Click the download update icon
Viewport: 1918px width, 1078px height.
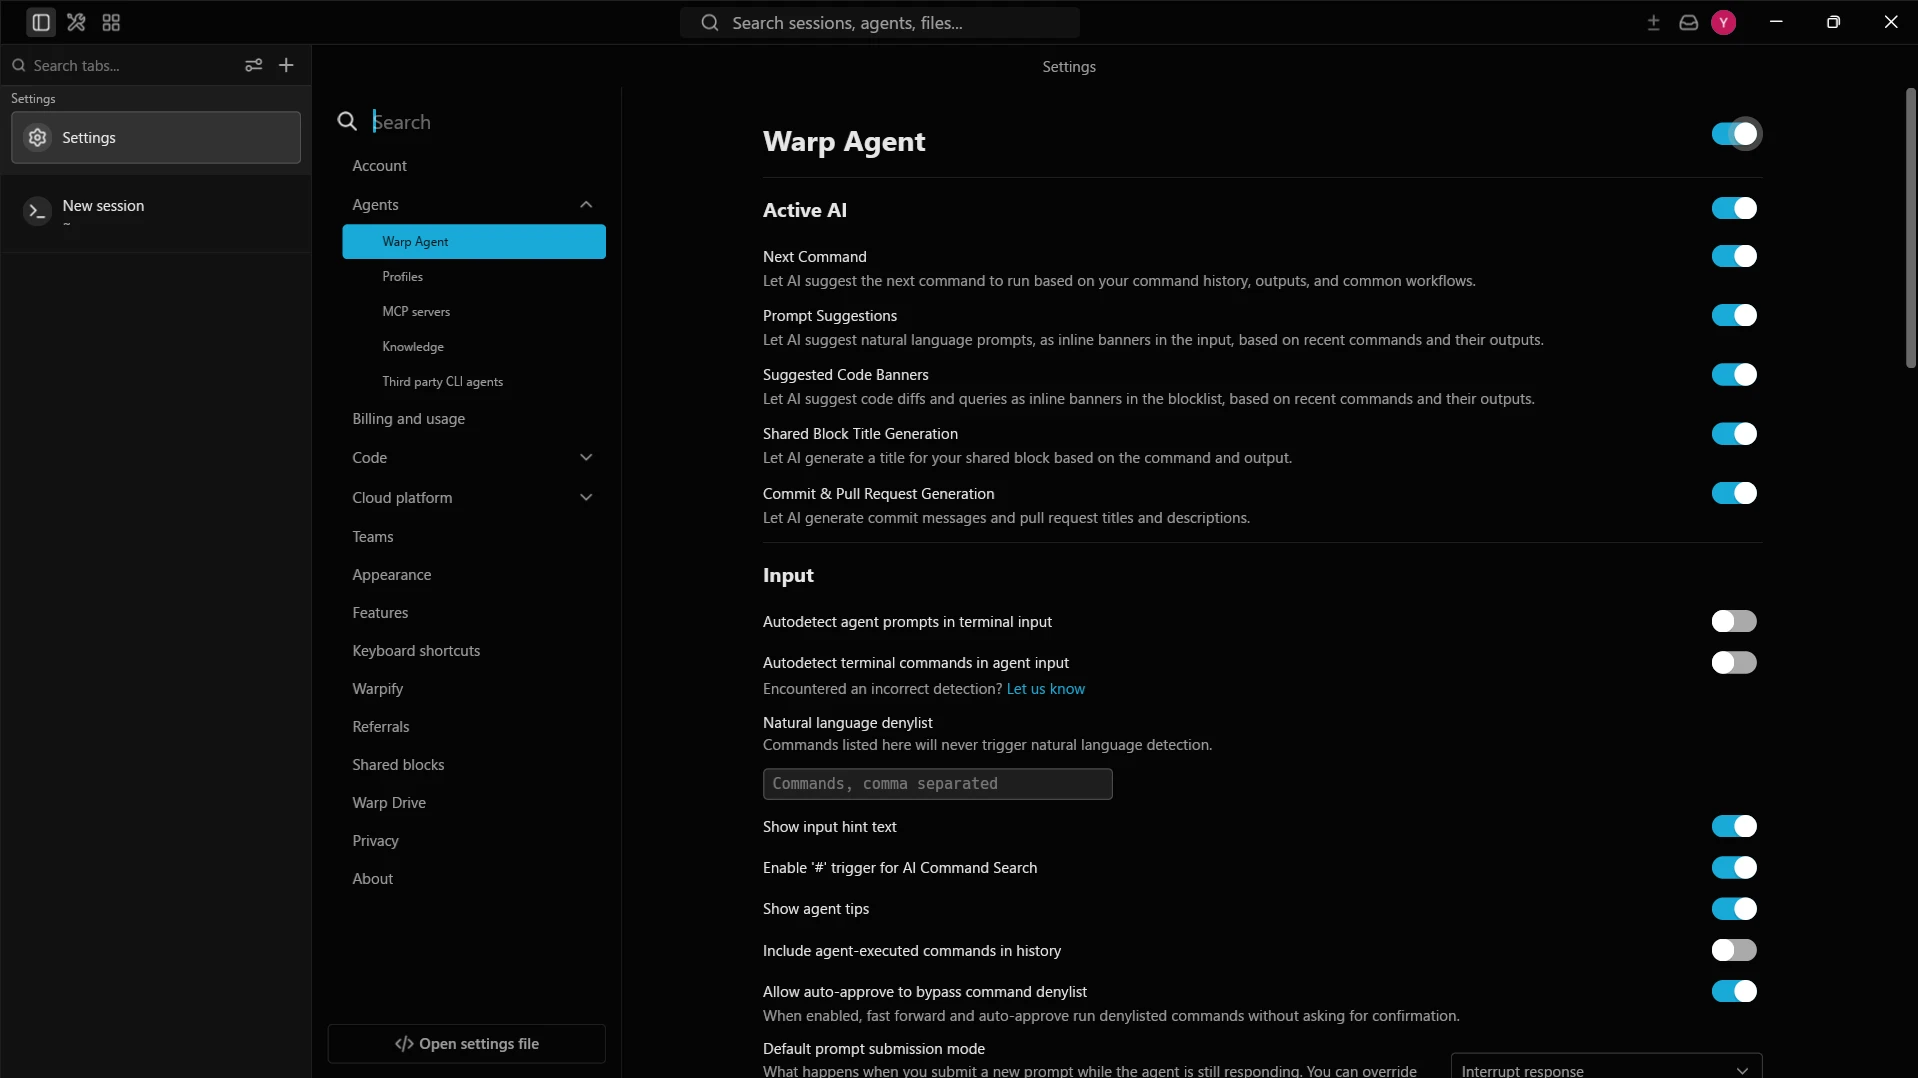tap(1653, 22)
